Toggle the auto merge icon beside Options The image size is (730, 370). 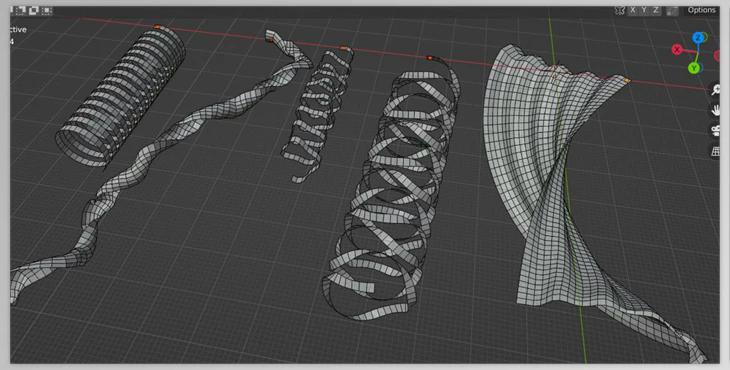pyautogui.click(x=672, y=11)
